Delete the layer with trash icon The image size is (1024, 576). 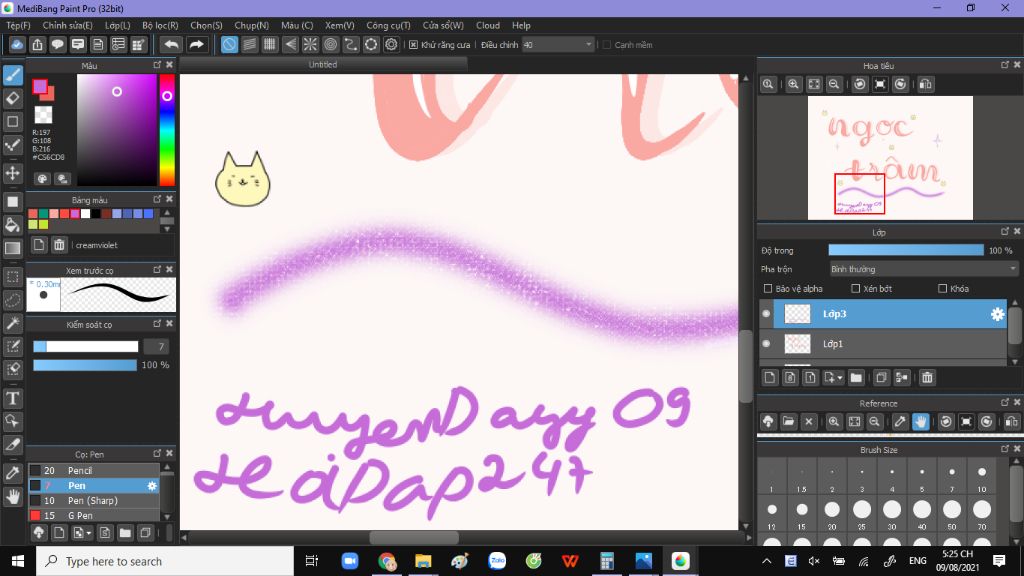coord(927,377)
